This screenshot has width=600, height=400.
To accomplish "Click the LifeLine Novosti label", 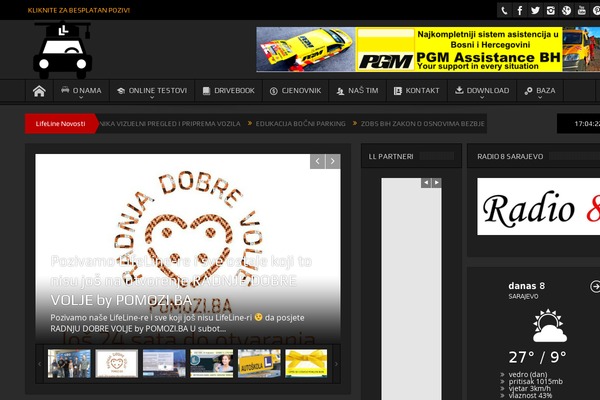I will [60, 124].
